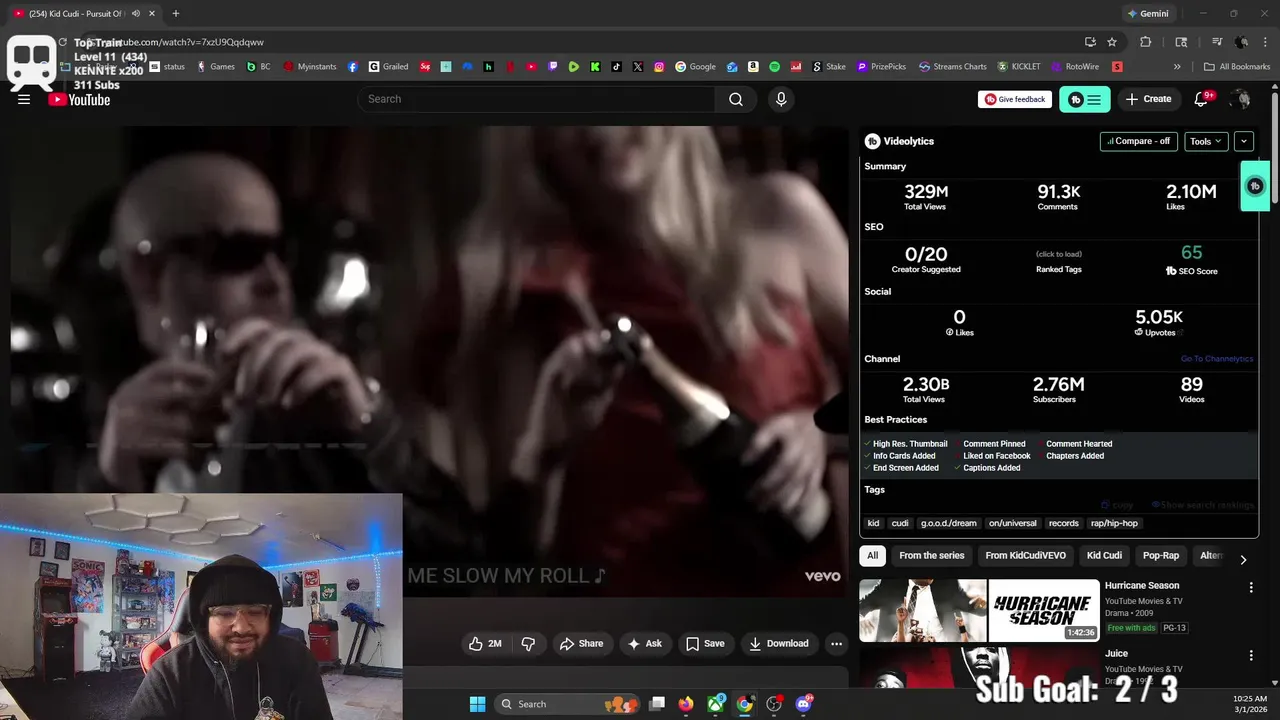Open the Grailed bookmark
The height and width of the screenshot is (720, 1280).
(x=389, y=67)
